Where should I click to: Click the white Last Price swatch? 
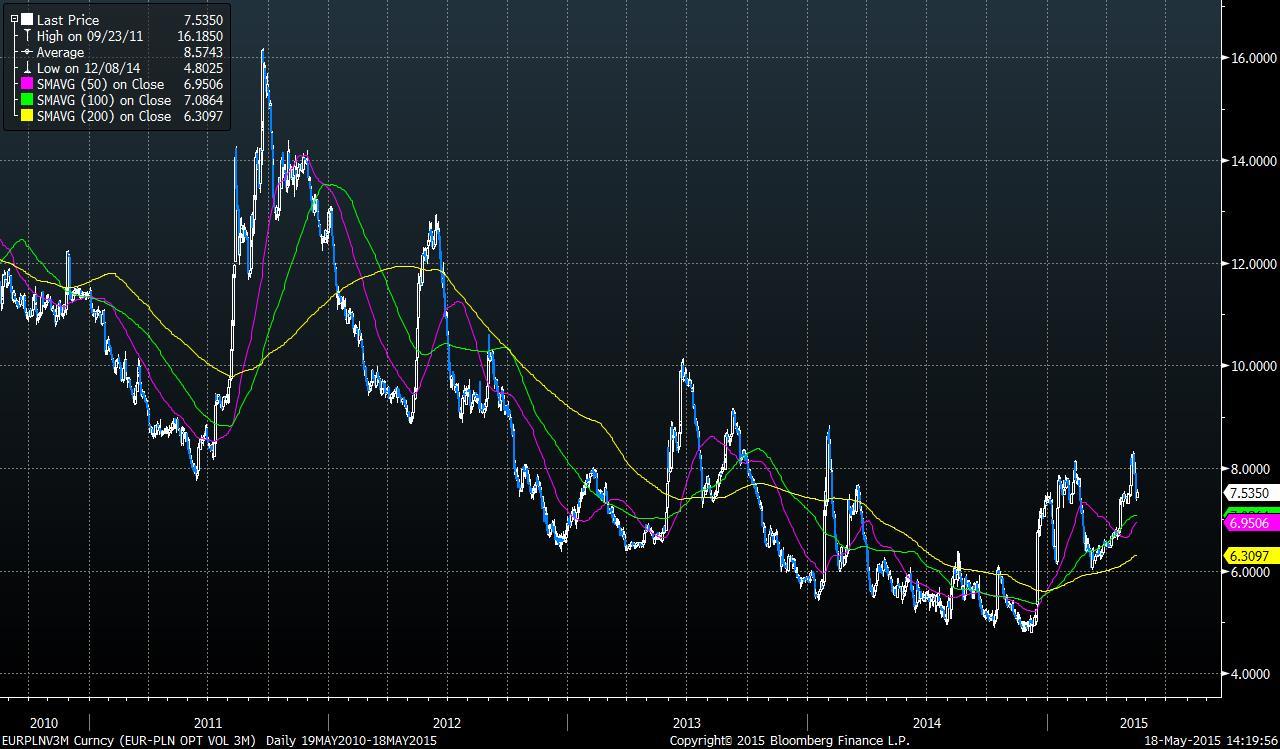click(x=27, y=20)
